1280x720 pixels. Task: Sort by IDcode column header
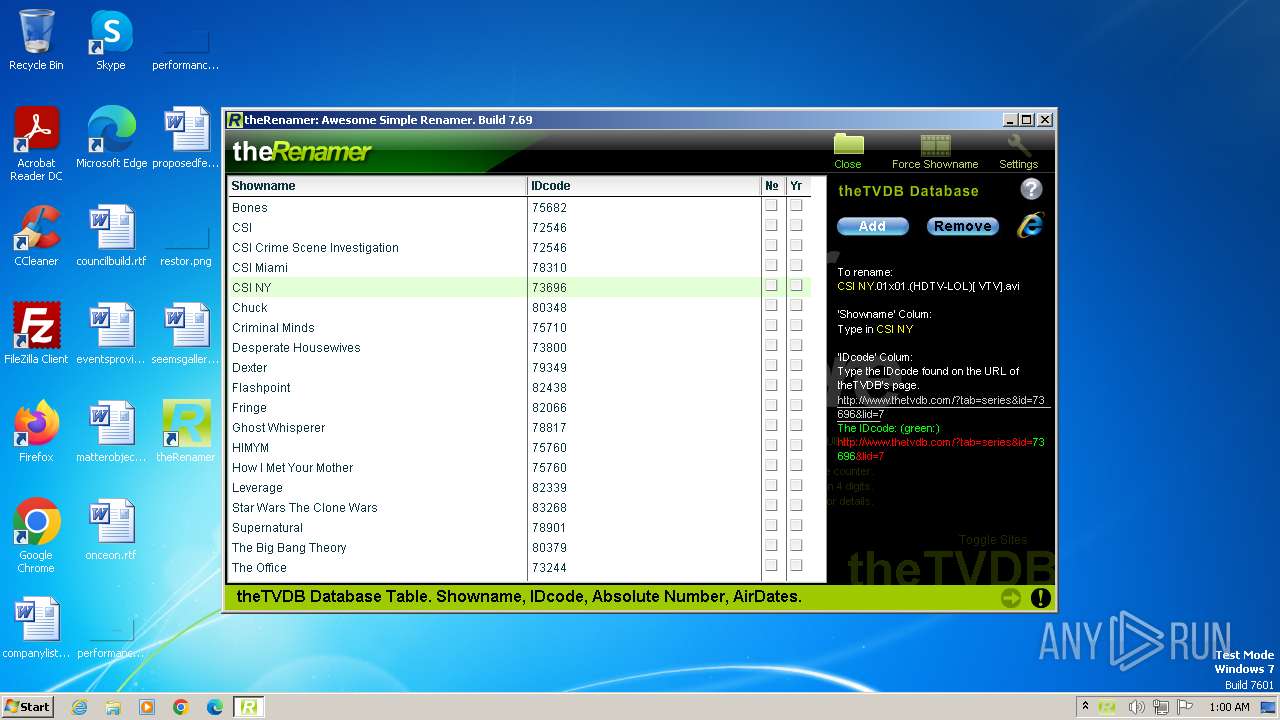(x=644, y=186)
